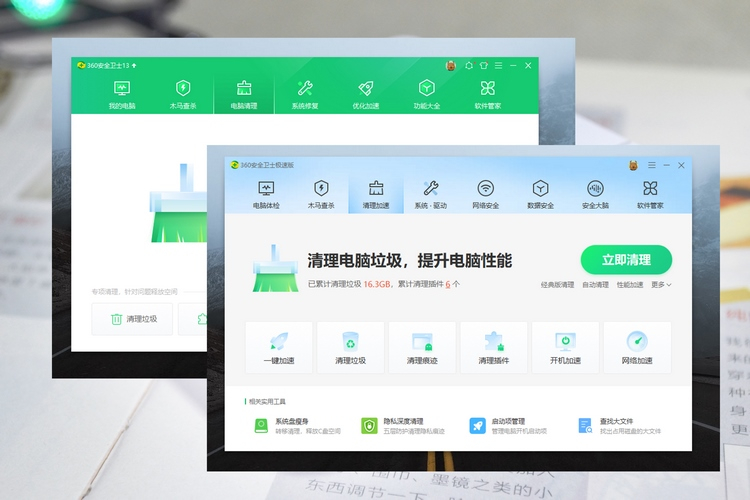Open 软件管家 in the 360安全卫士13 window
The height and width of the screenshot is (500, 750).
click(x=487, y=95)
